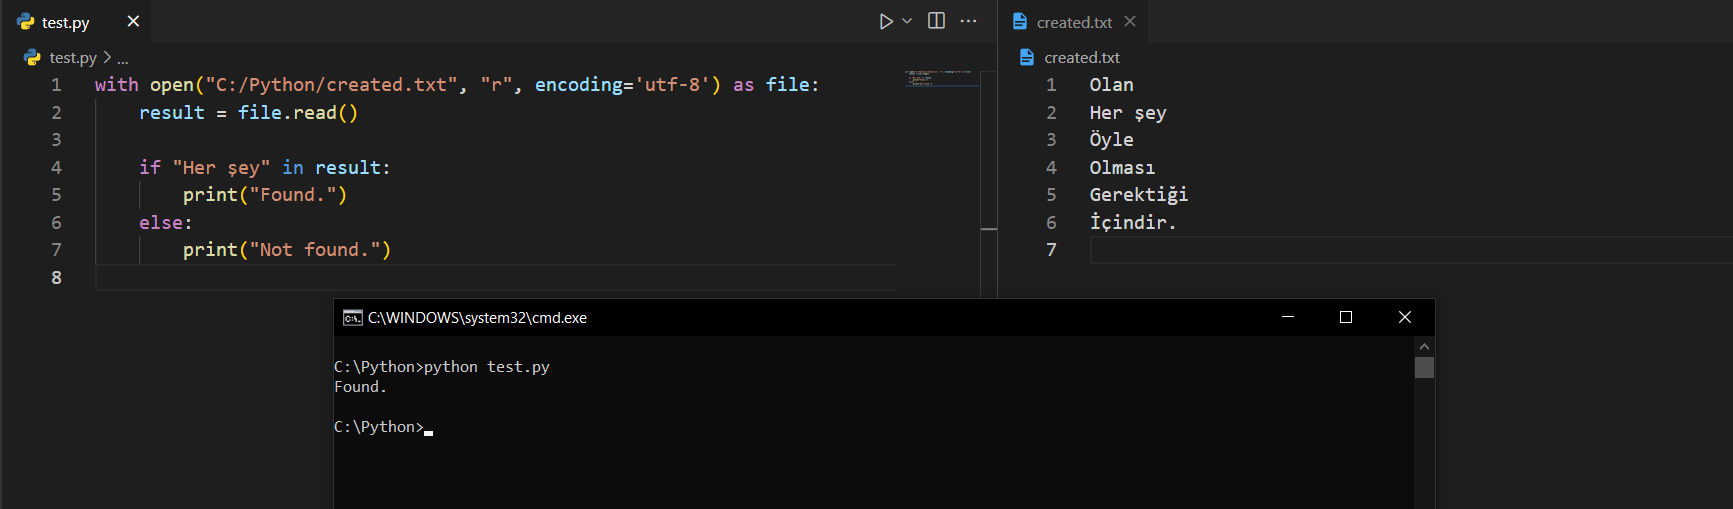
Task: Place cursor on empty line 7 in created.txt
Action: pos(1300,250)
